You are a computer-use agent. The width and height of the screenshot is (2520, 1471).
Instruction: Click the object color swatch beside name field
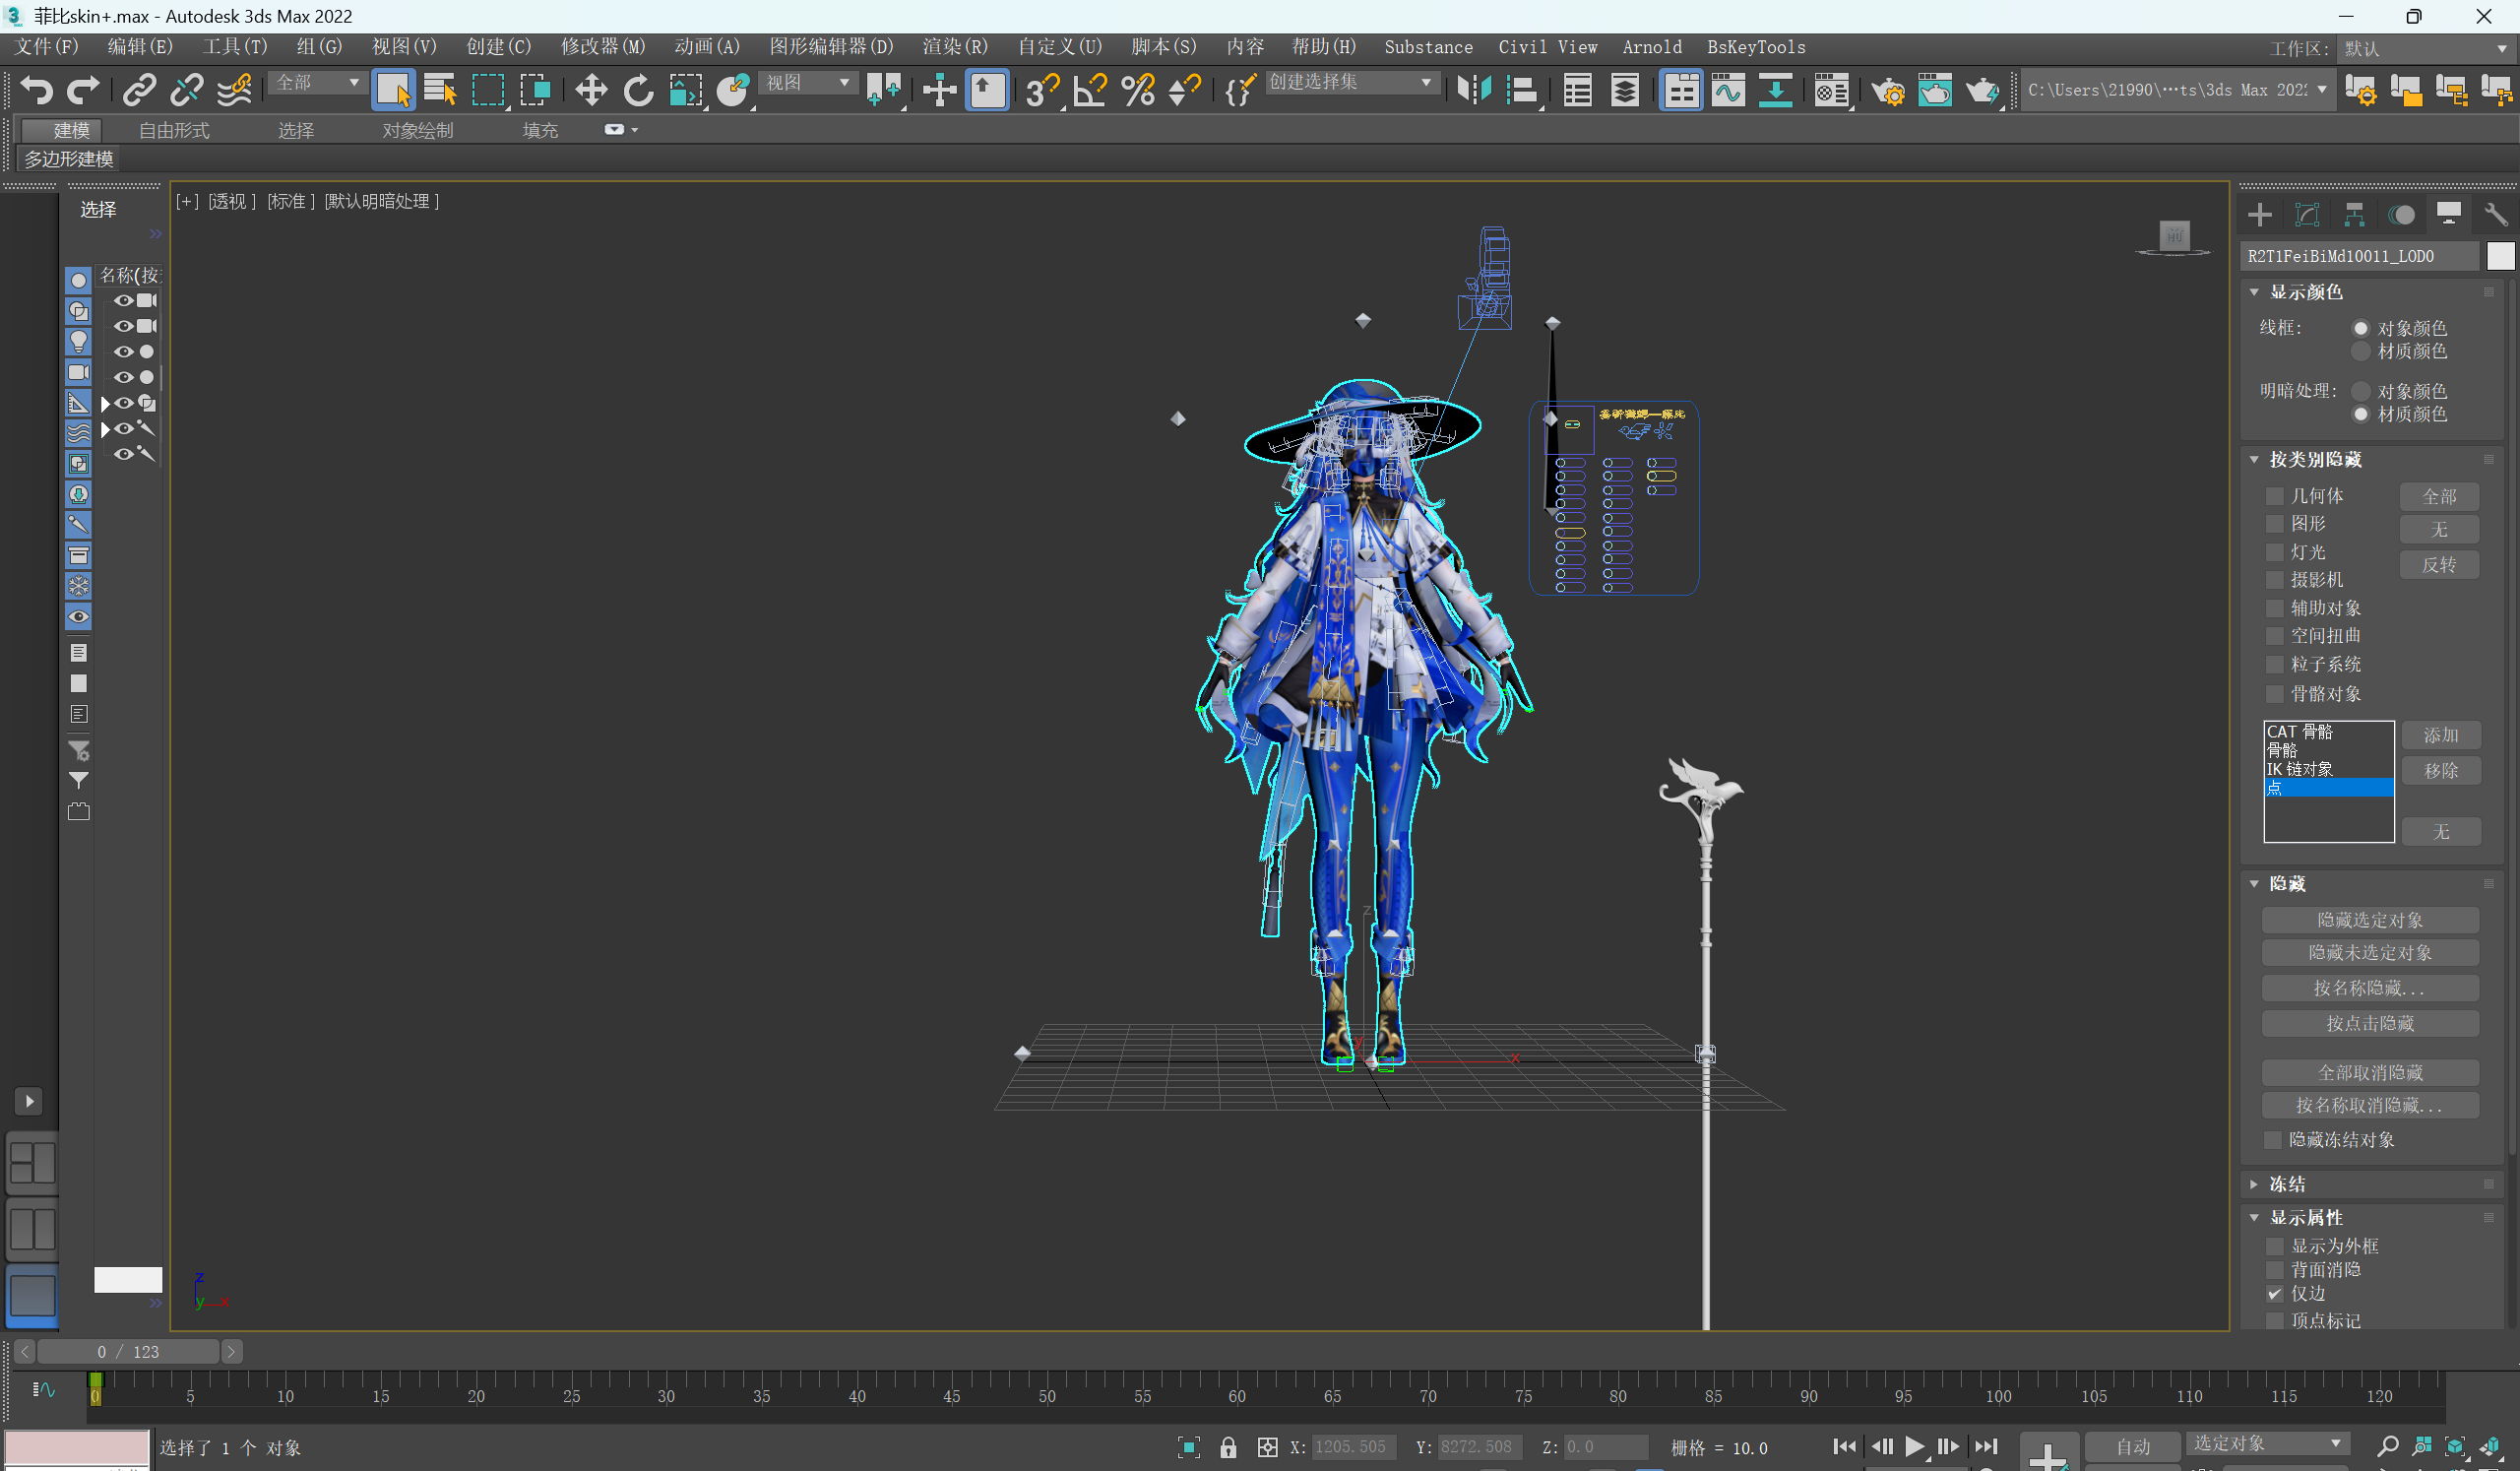point(2499,256)
